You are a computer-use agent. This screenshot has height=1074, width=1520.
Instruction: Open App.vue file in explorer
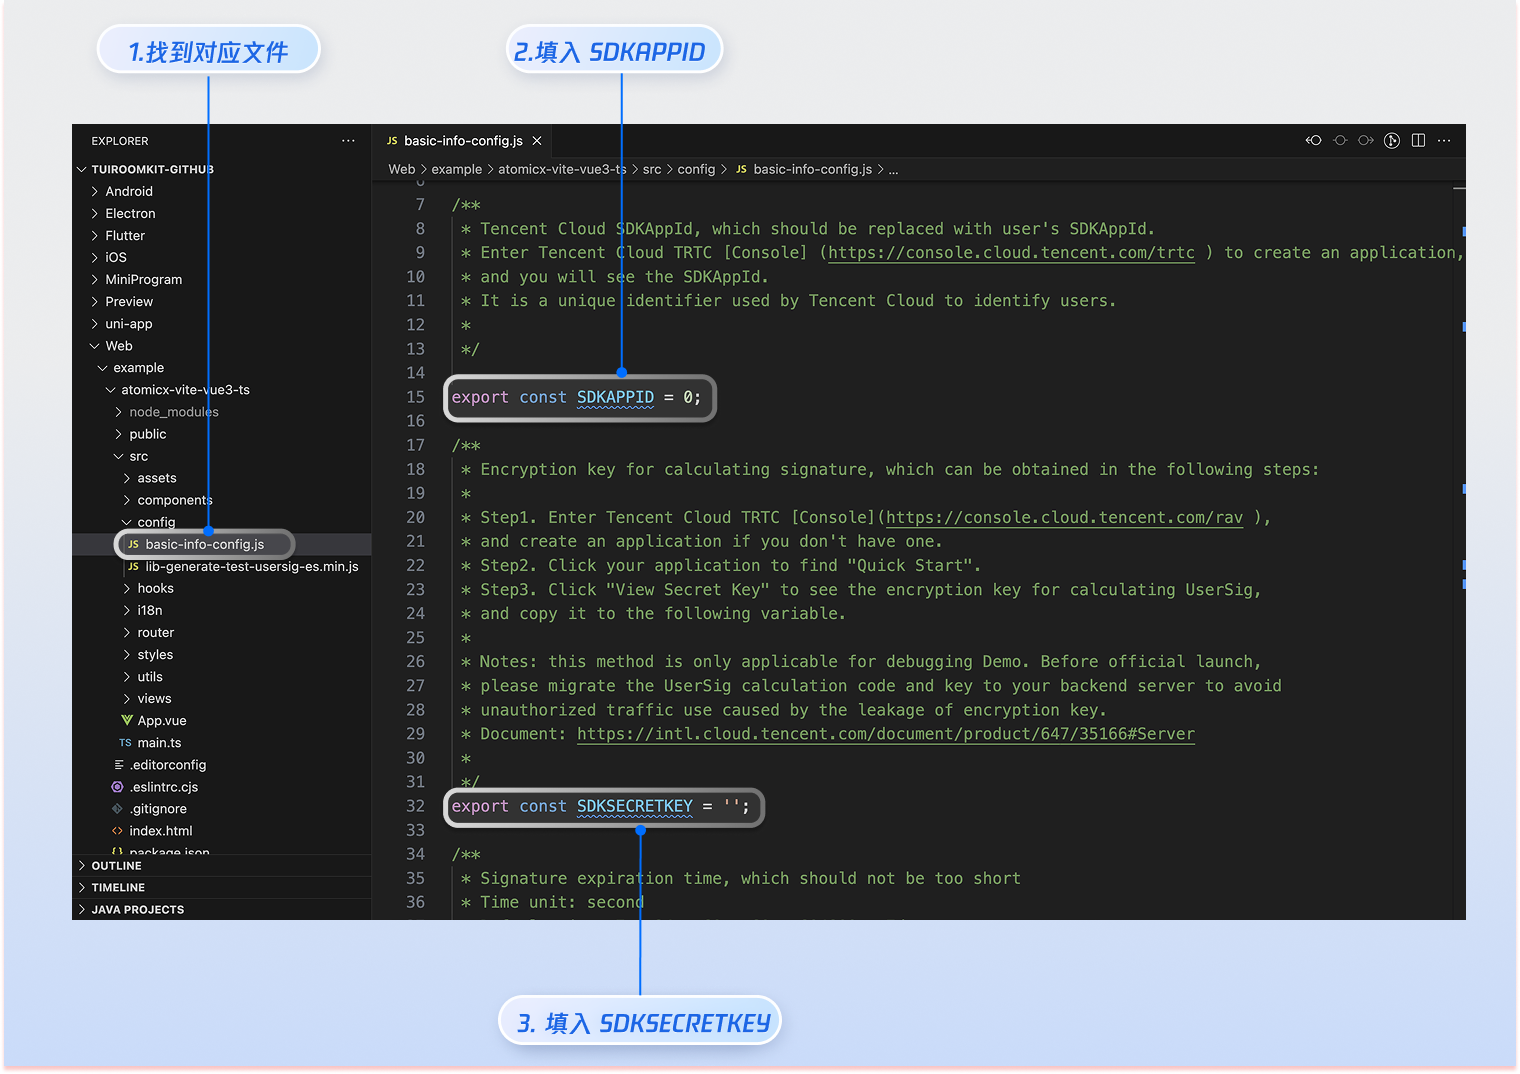[x=161, y=721]
